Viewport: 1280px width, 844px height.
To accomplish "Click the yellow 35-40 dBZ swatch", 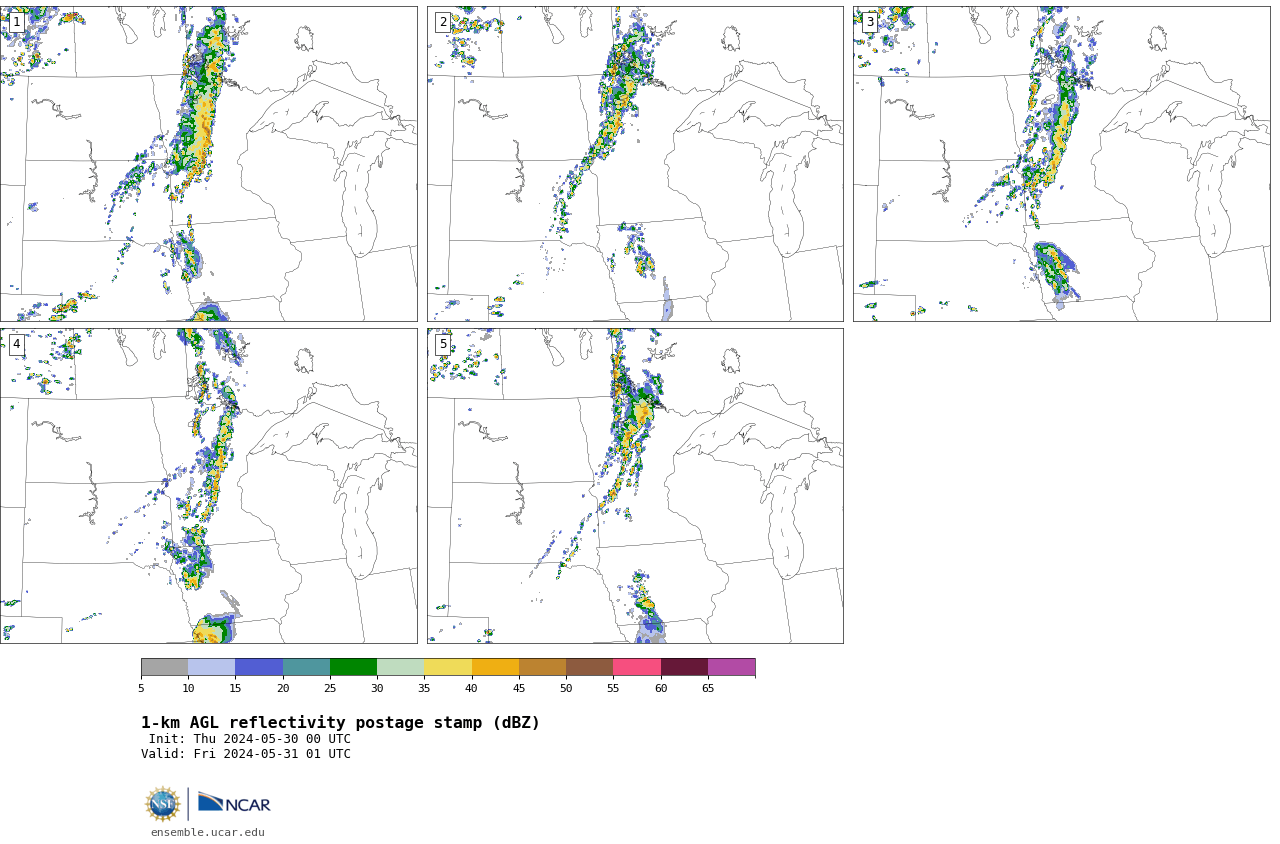I will [448, 667].
